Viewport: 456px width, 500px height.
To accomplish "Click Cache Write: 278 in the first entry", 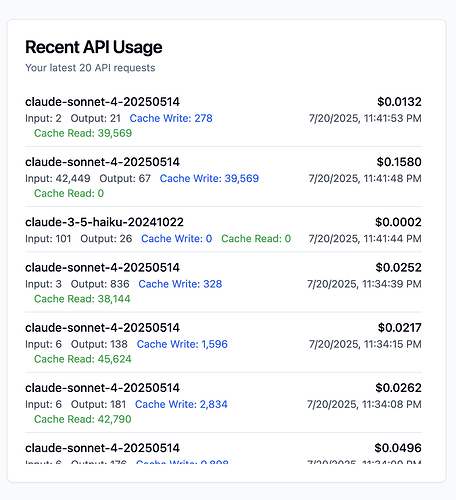I will tap(171, 118).
